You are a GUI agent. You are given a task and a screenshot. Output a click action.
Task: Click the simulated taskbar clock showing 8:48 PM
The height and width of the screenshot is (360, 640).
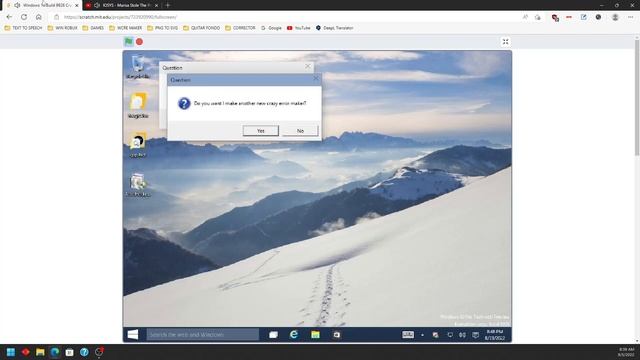point(495,335)
